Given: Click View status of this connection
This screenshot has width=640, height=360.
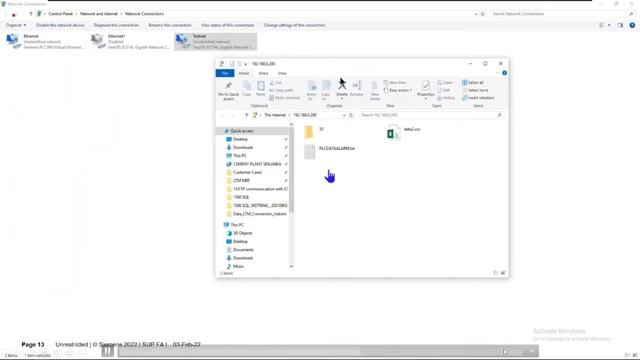Looking at the screenshot, I should [227, 25].
